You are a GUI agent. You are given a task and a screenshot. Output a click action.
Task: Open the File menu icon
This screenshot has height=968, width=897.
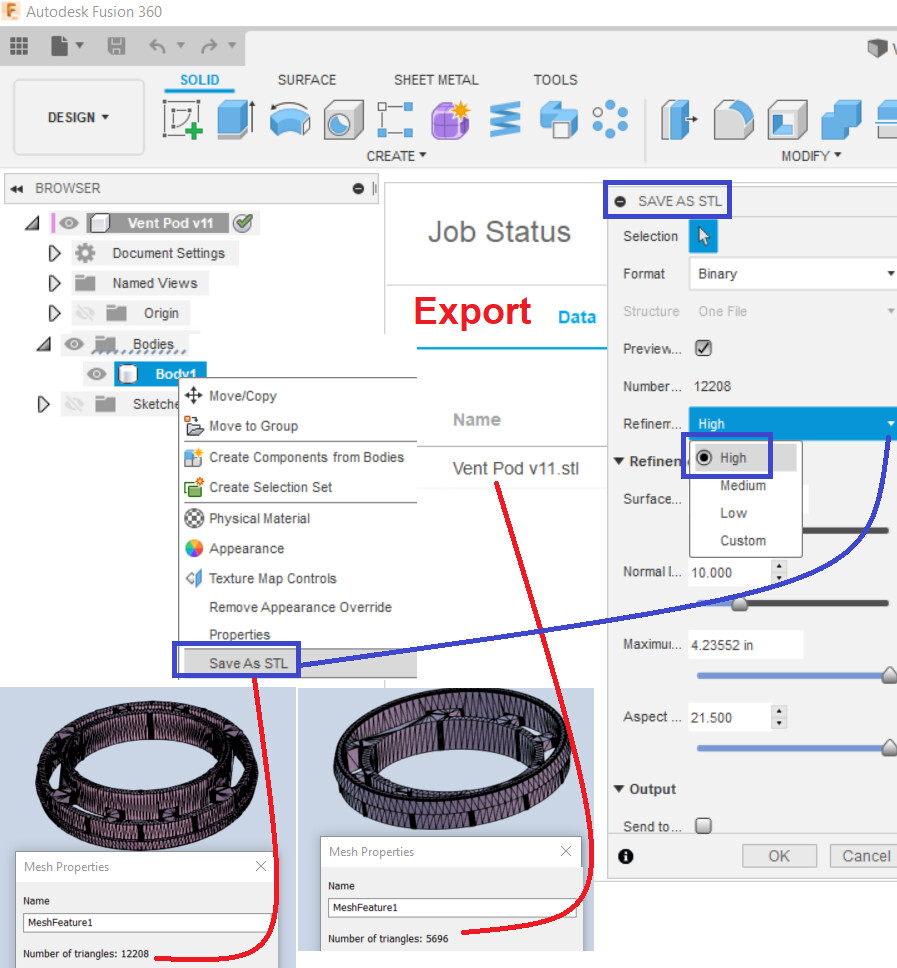pos(60,46)
